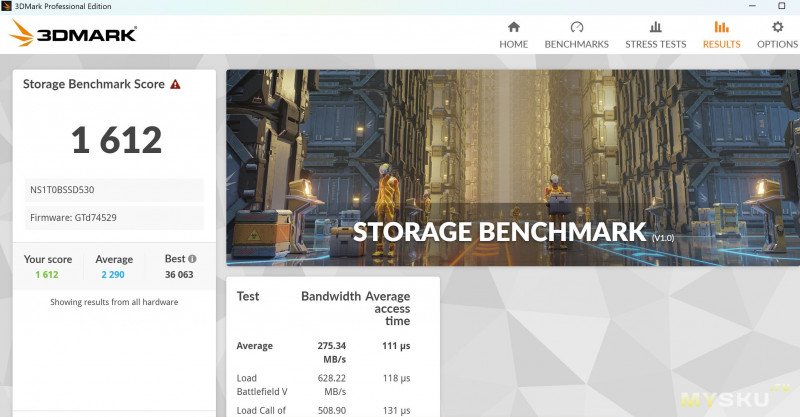The image size is (800, 417).
Task: Open Options via the gear icon
Action: 777,27
